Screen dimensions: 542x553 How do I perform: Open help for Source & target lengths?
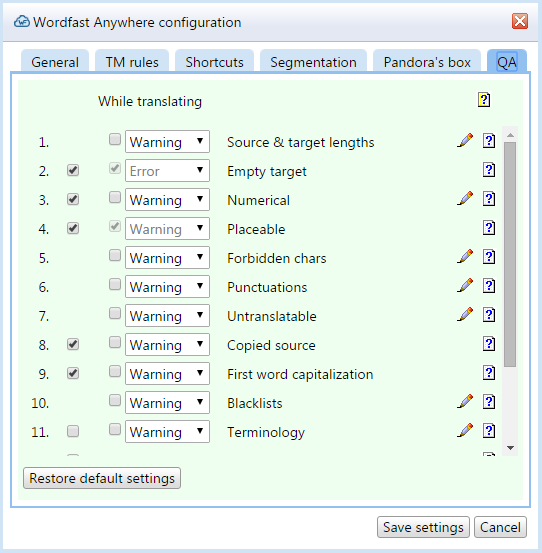[x=489, y=141]
